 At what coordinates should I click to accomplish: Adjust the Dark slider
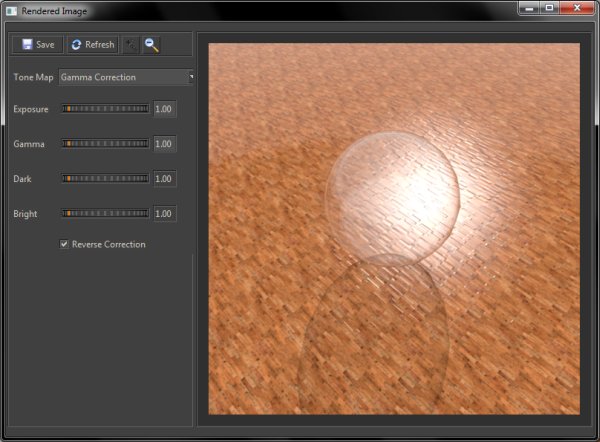click(x=105, y=179)
